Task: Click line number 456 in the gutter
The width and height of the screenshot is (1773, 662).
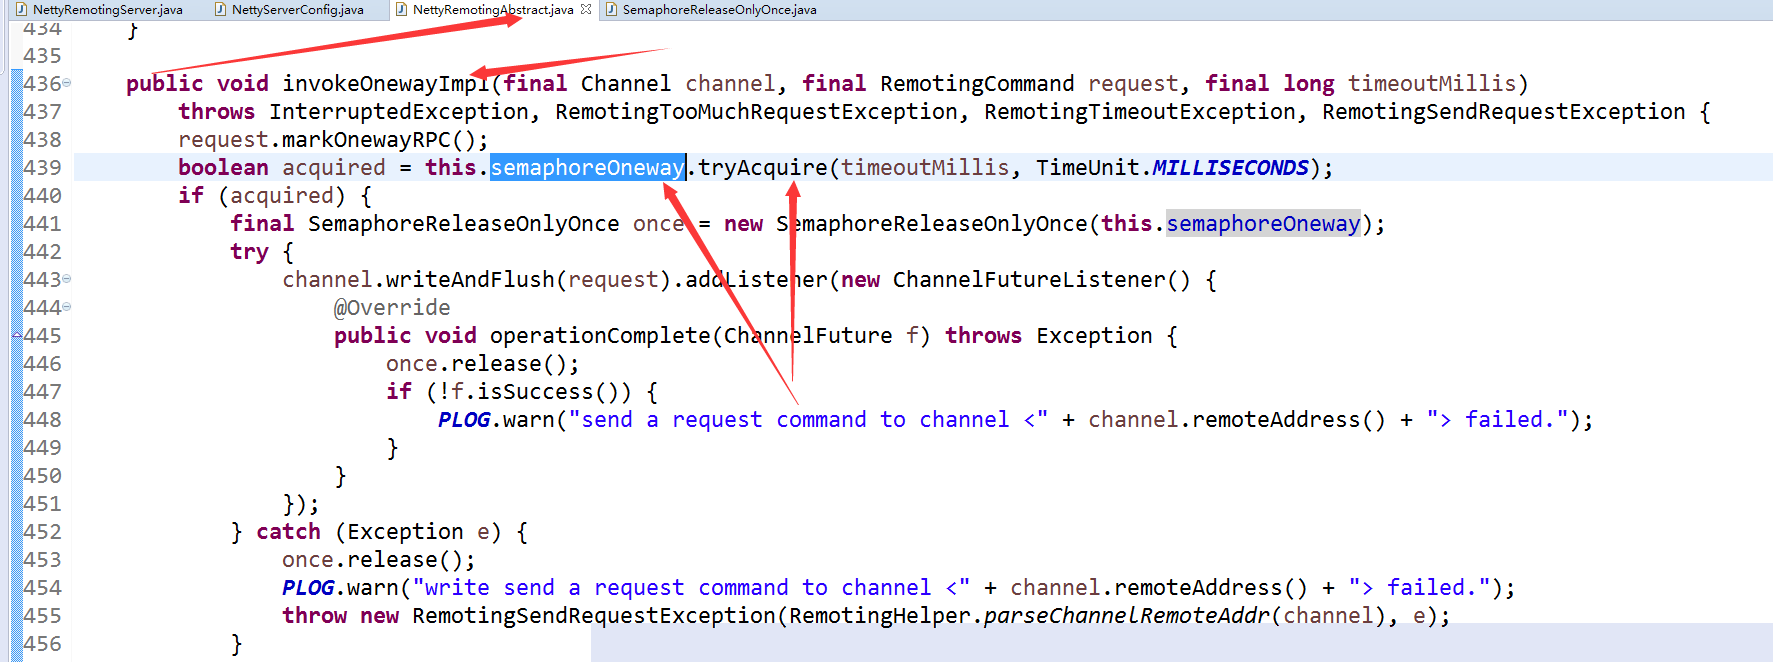Action: [42, 643]
